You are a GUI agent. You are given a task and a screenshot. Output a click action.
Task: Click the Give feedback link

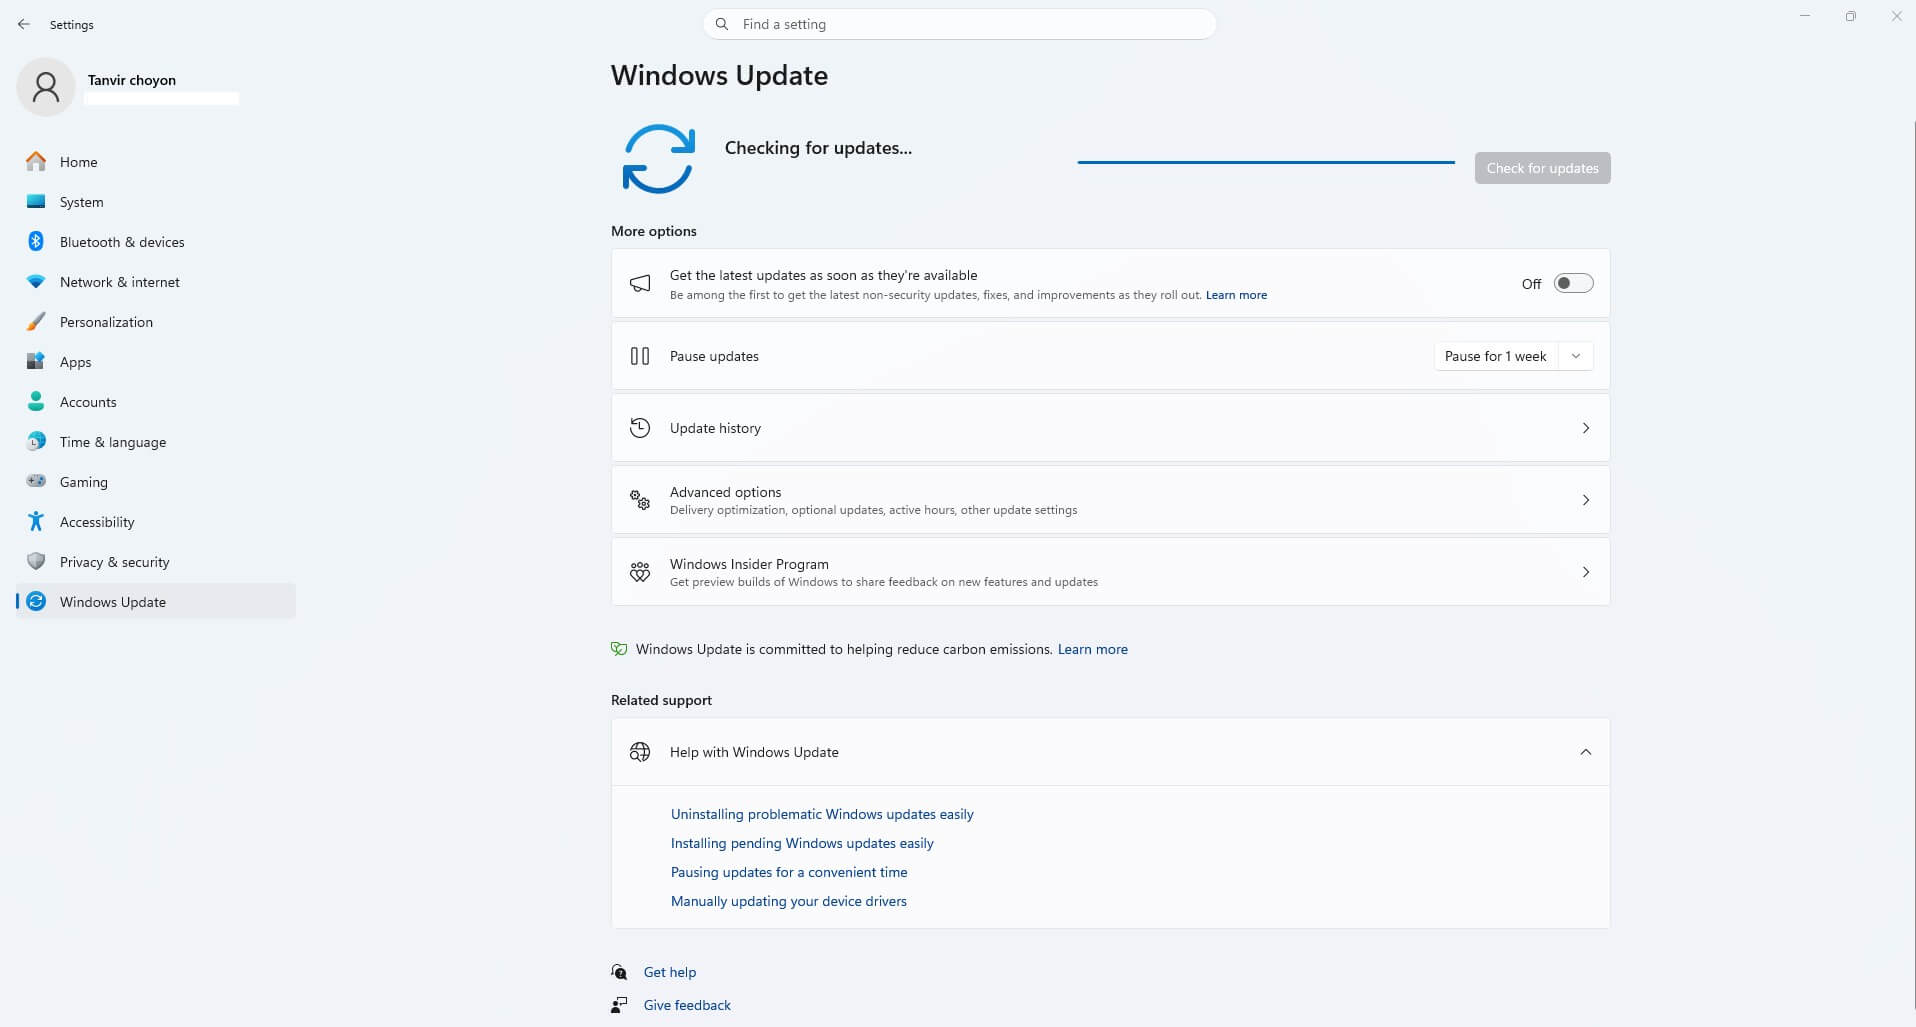point(687,1005)
